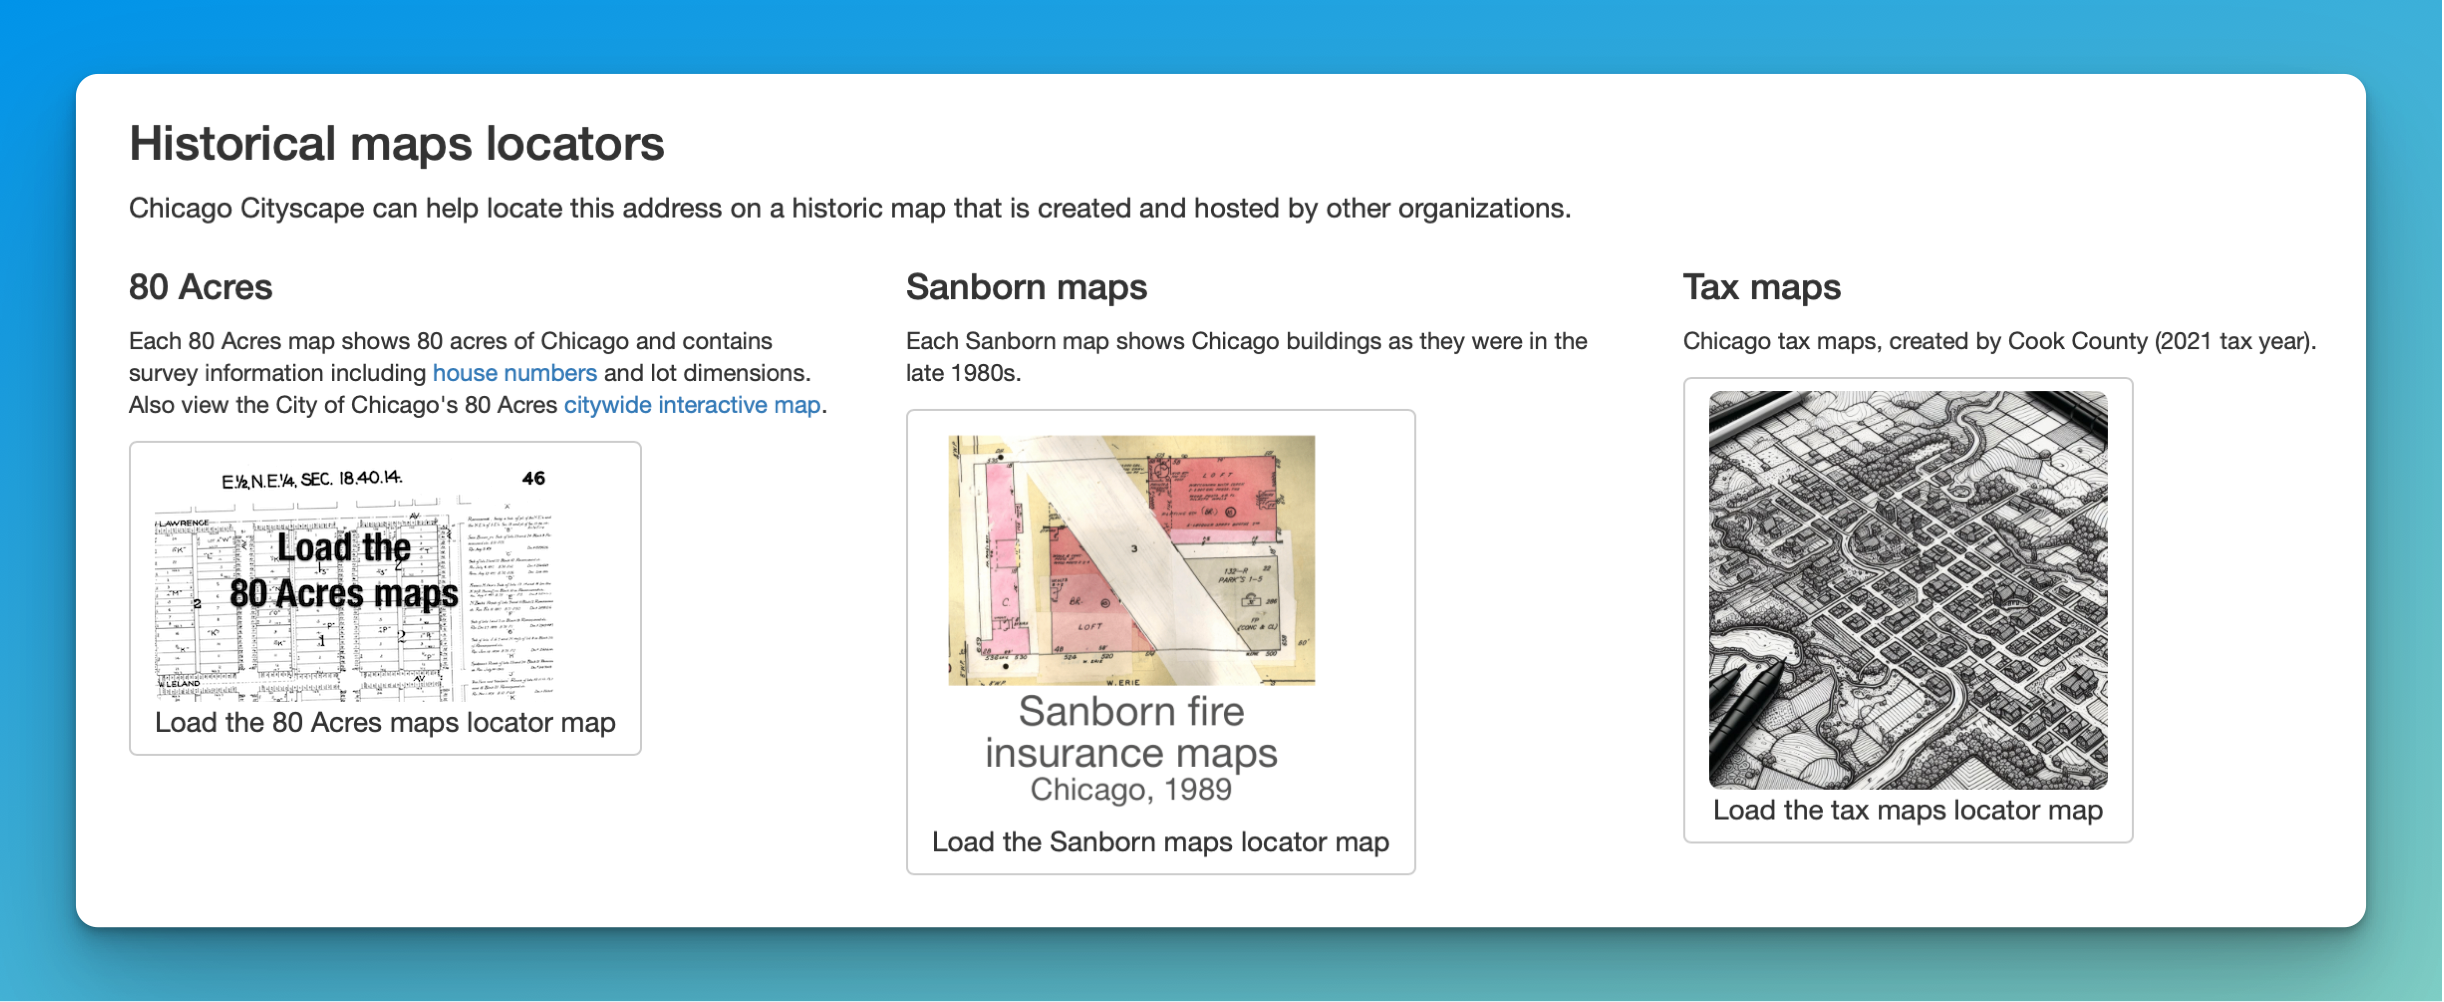Viewport: 2444px width, 1002px height.
Task: Click the bold 'Load the 80 Acres maps' overlay text
Action: (343, 571)
